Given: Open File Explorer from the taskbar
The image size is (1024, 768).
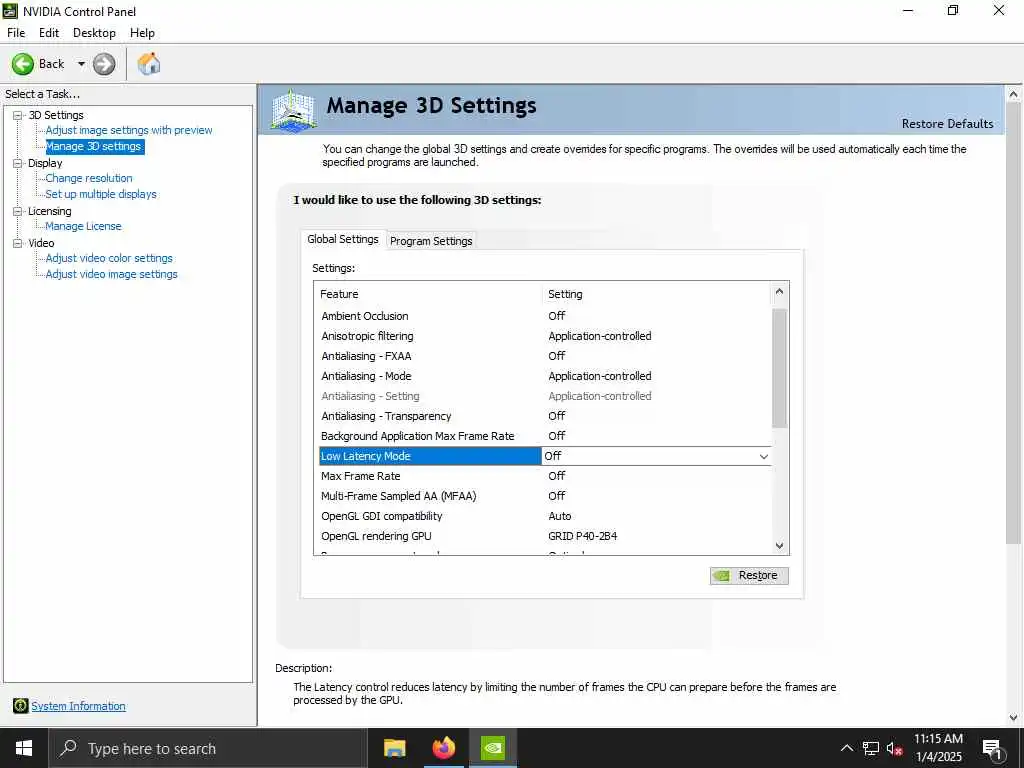Looking at the screenshot, I should pos(394,748).
